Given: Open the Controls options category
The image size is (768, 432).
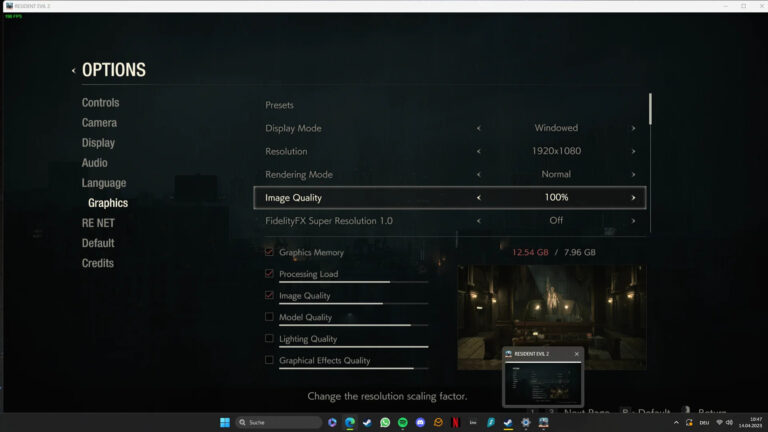Looking at the screenshot, I should coord(100,103).
